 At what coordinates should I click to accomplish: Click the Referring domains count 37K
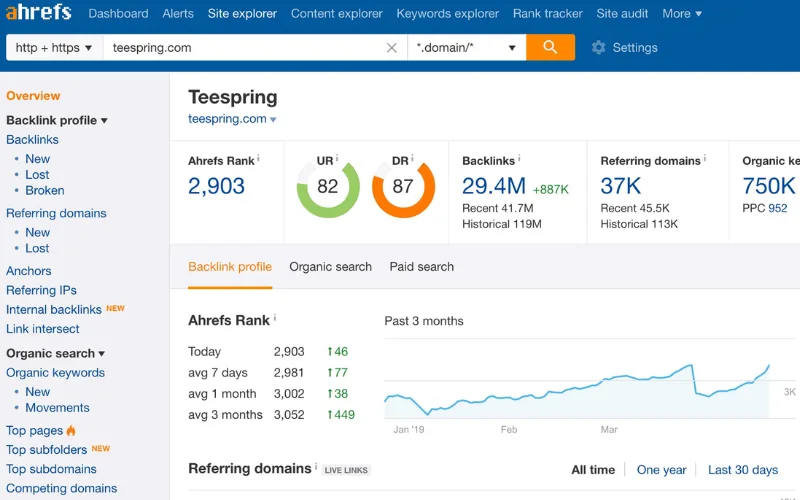pos(620,186)
